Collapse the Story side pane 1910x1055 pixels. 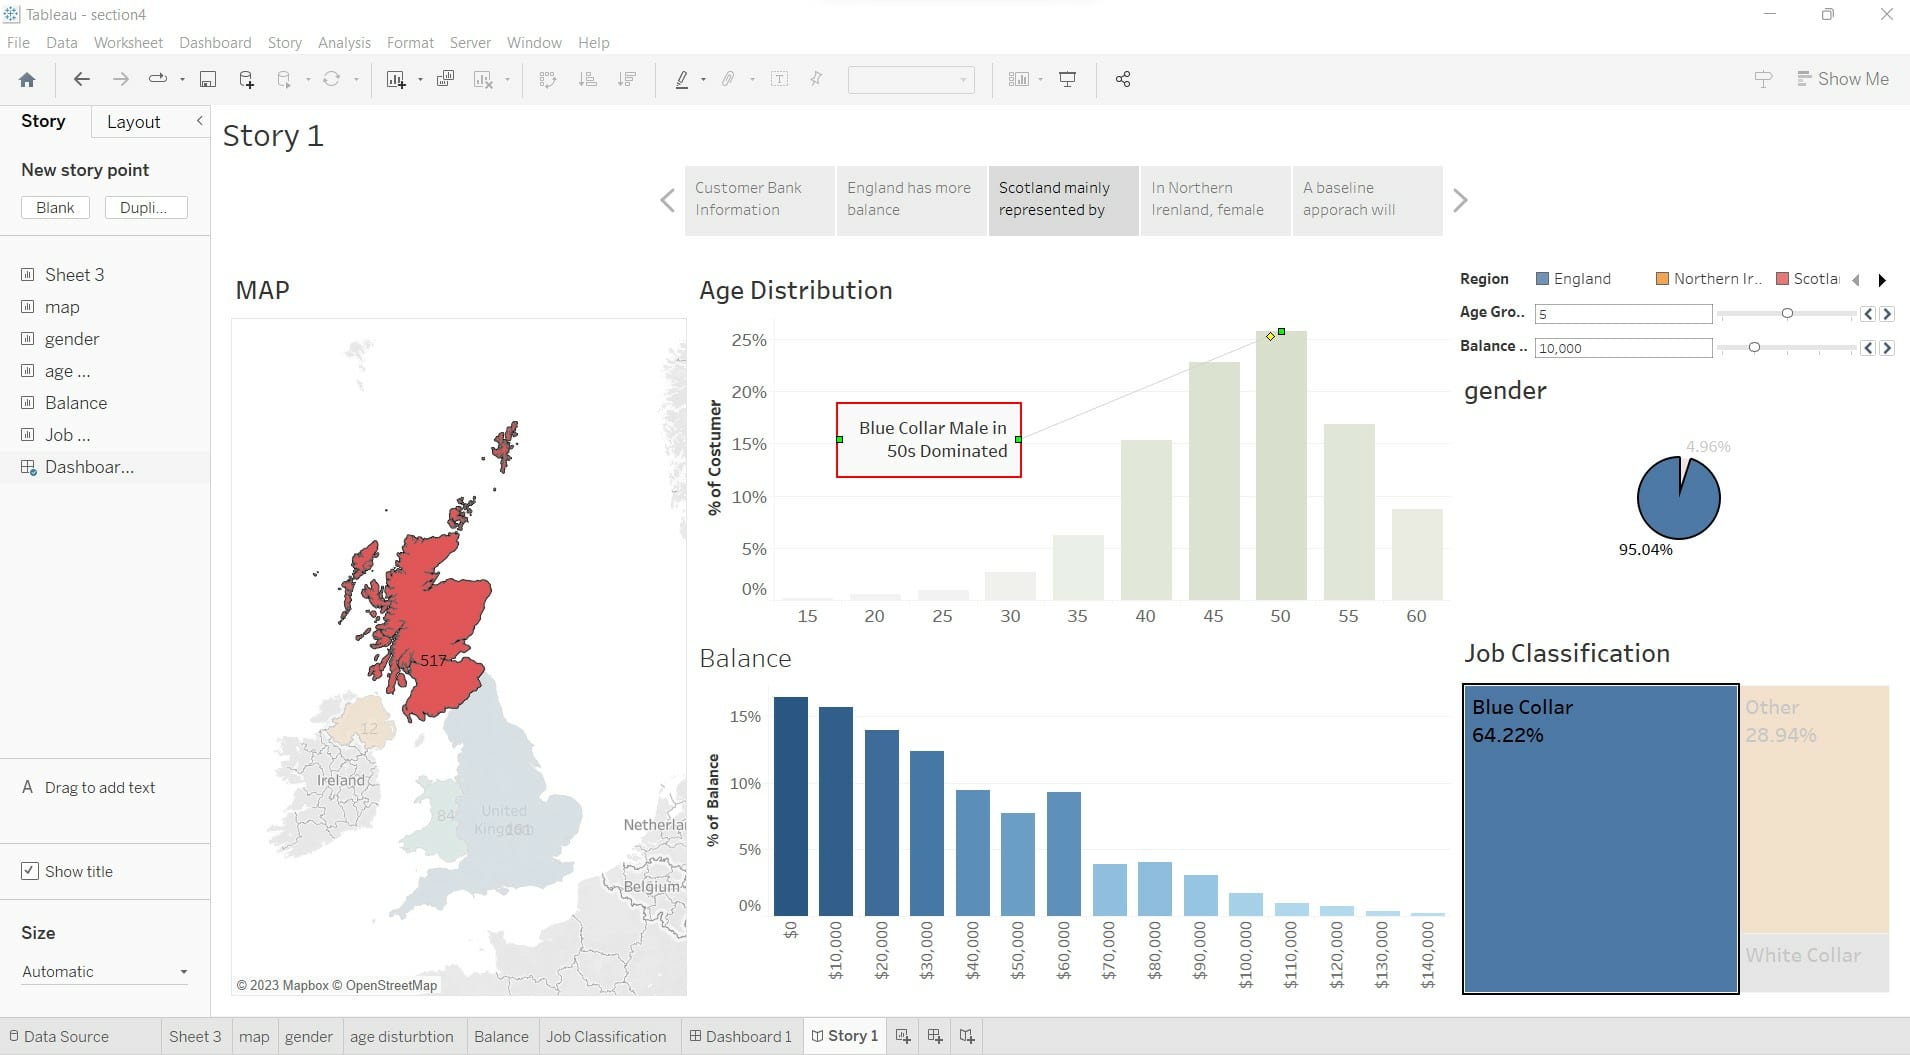[x=199, y=121]
